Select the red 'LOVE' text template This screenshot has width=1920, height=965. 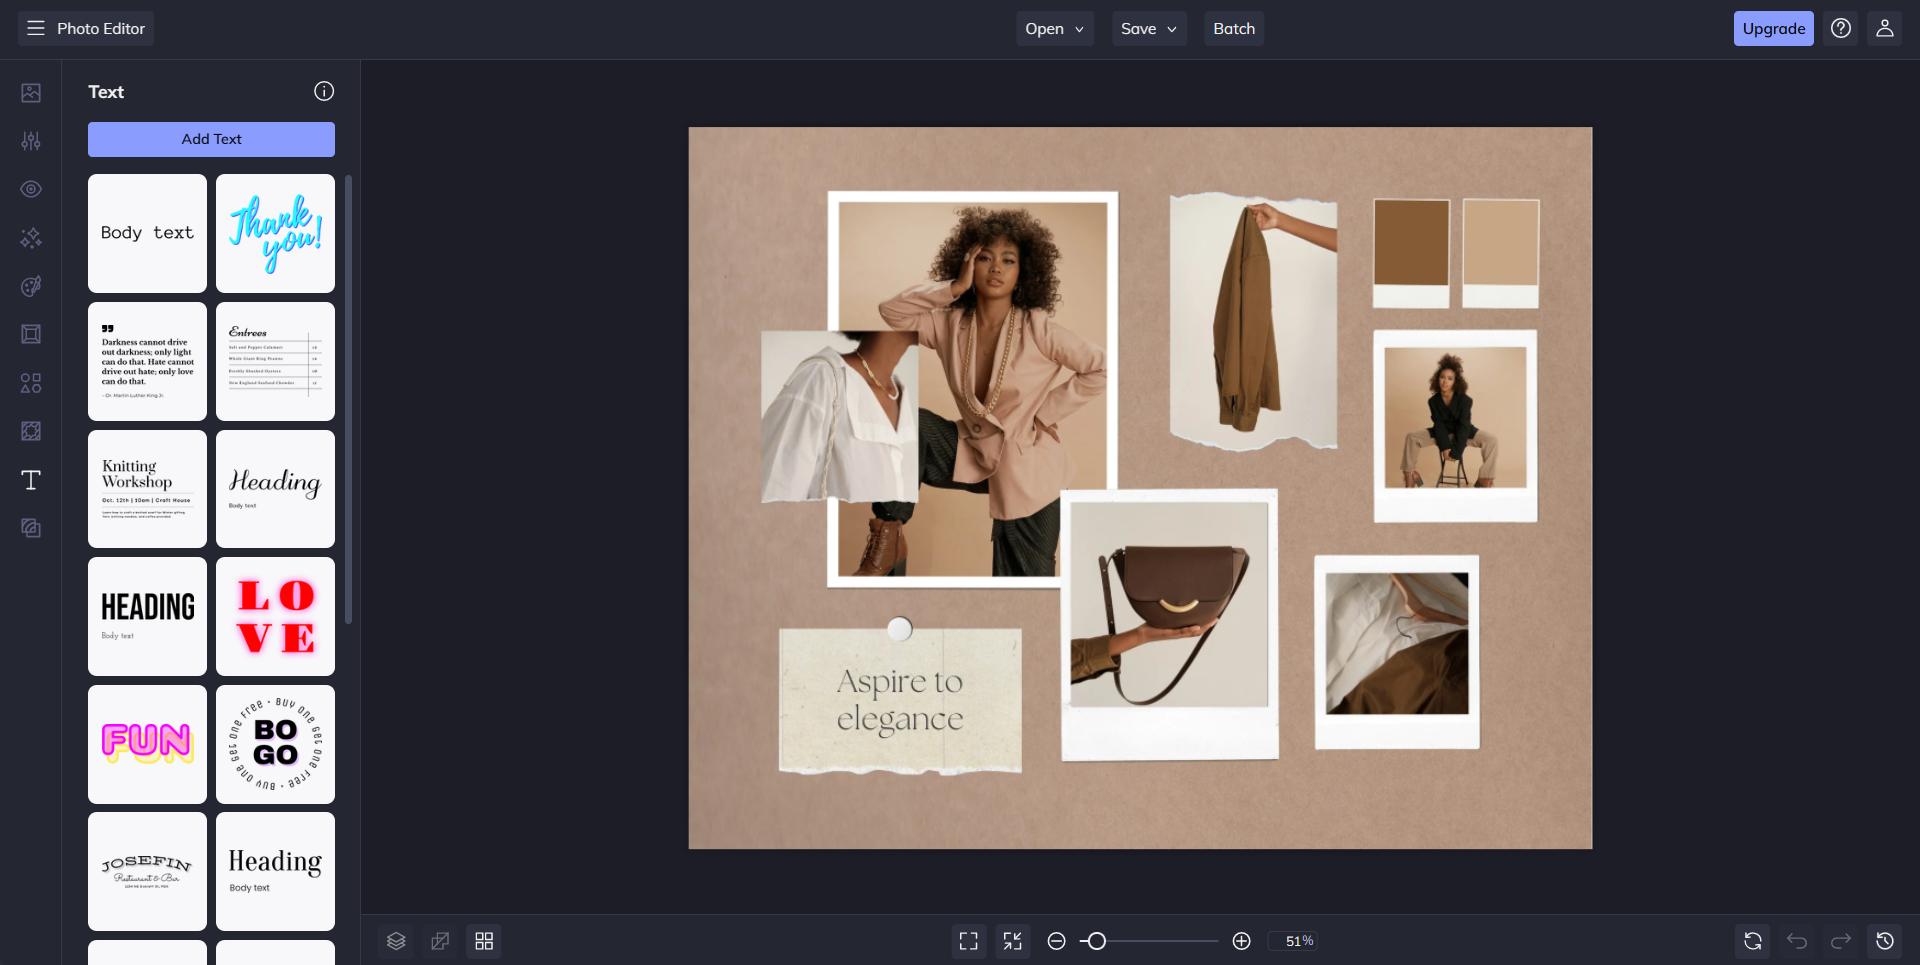point(275,616)
